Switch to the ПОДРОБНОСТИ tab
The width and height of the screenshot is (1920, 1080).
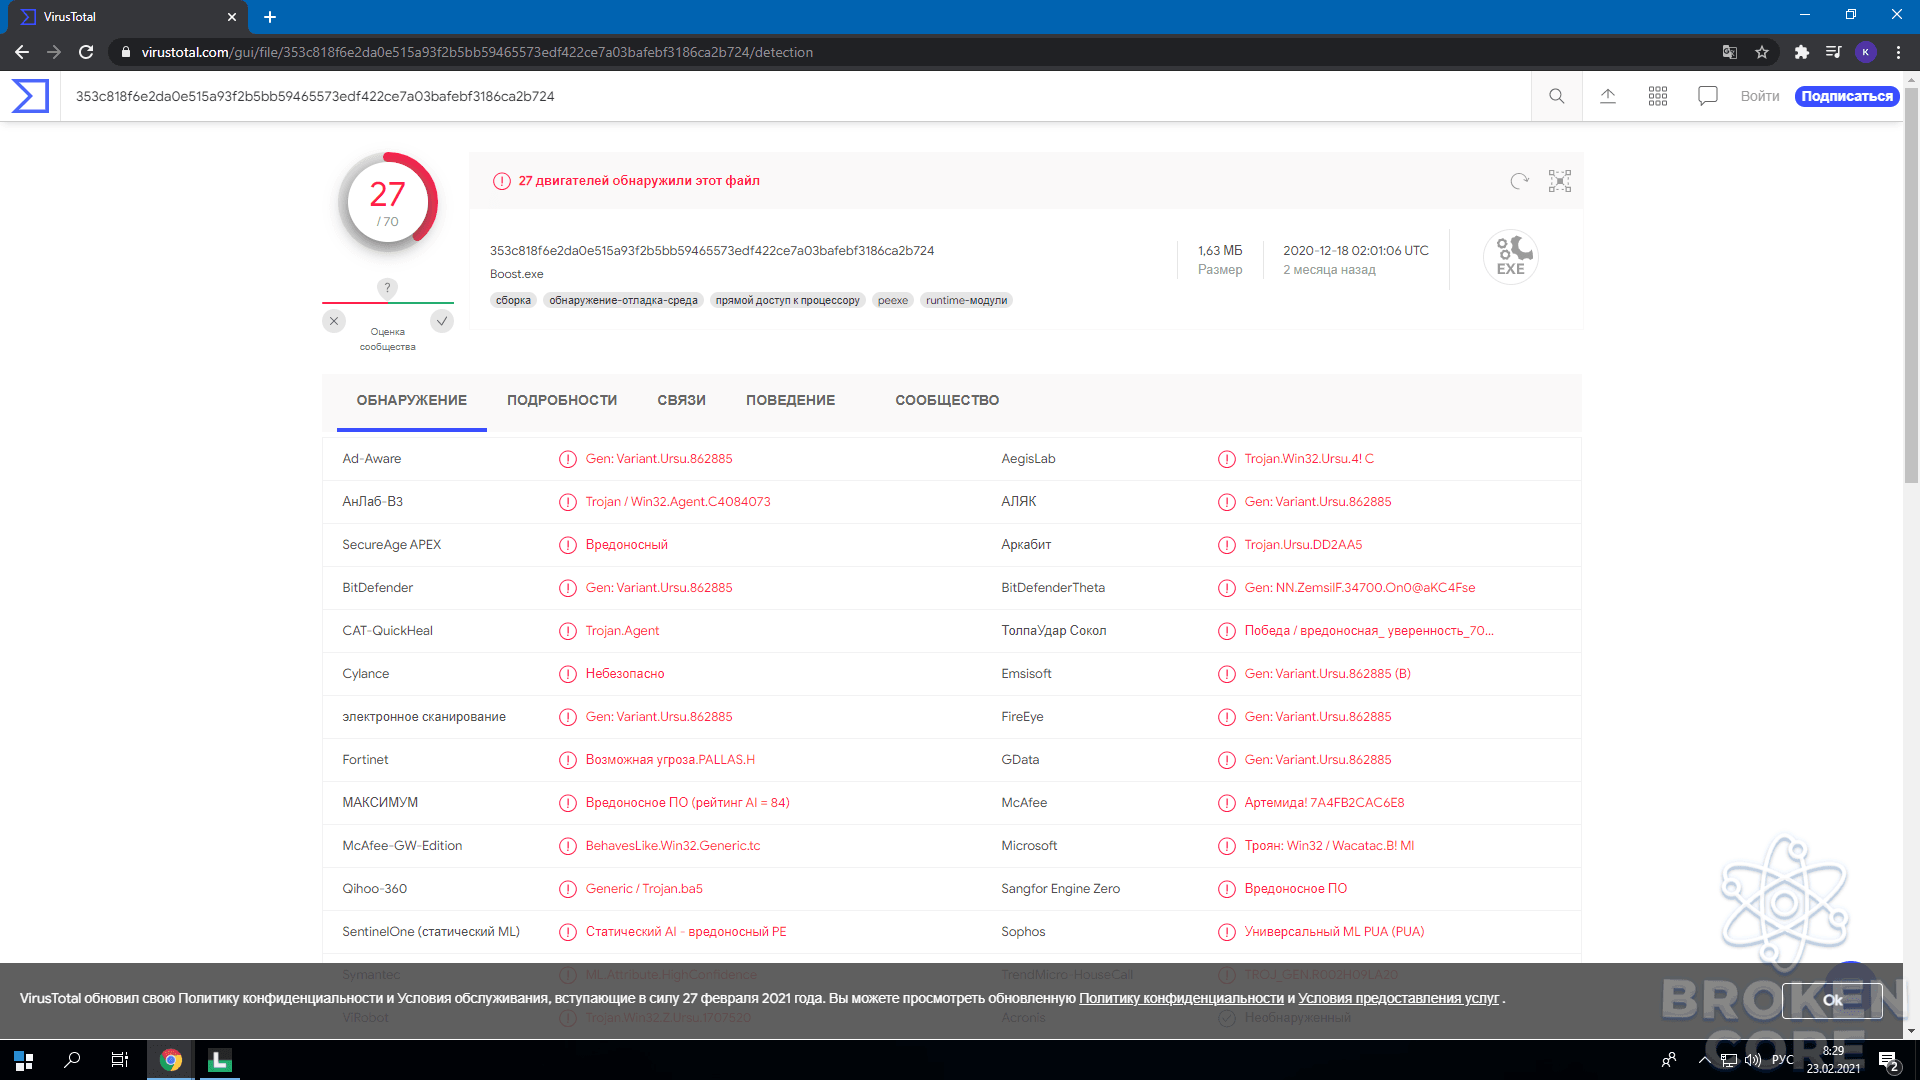pos(562,400)
